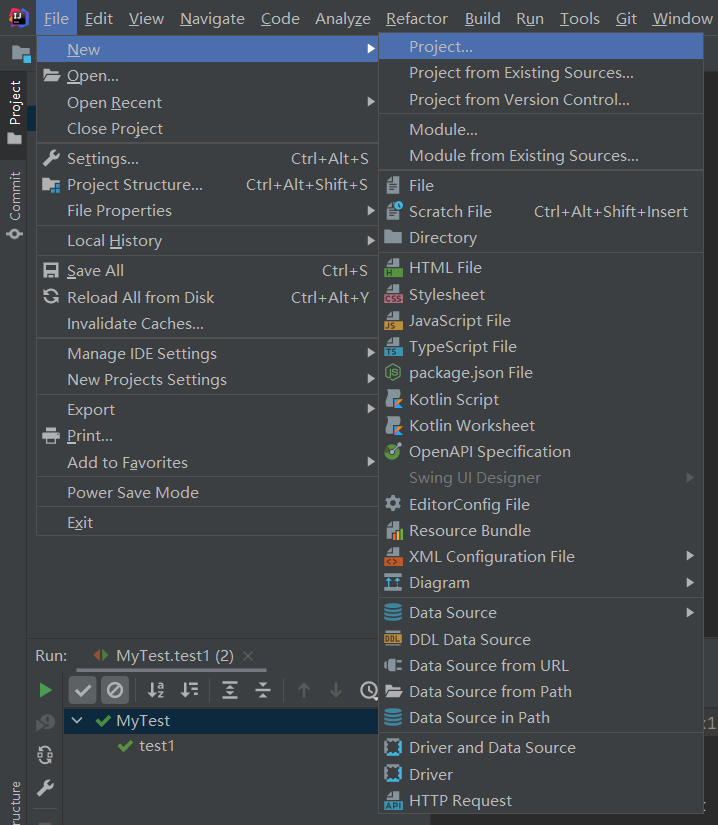Click the HTML File icon
The width and height of the screenshot is (718, 825).
(393, 268)
